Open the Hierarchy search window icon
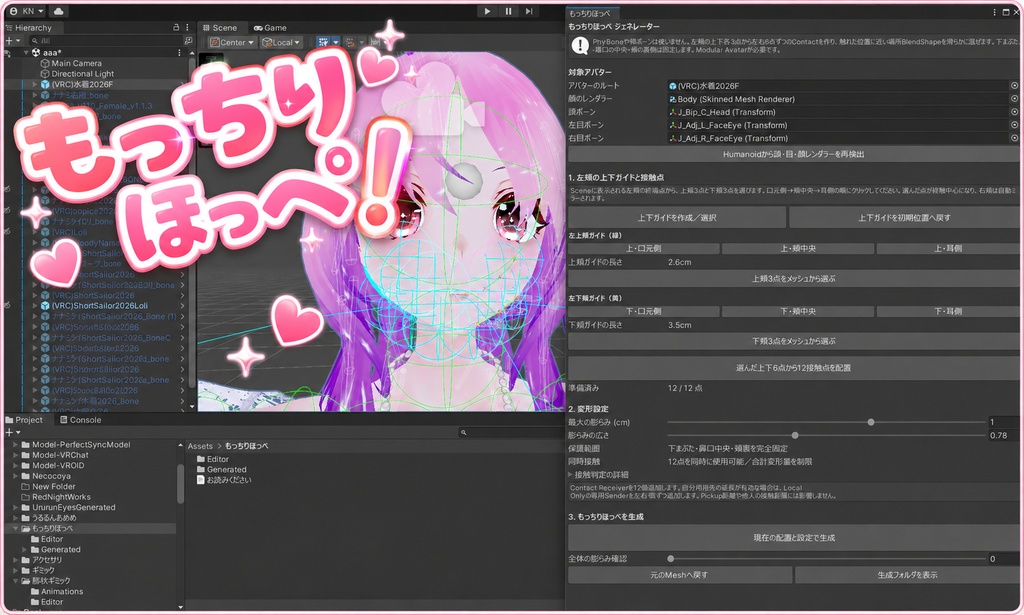This screenshot has width=1024, height=615. [x=188, y=40]
